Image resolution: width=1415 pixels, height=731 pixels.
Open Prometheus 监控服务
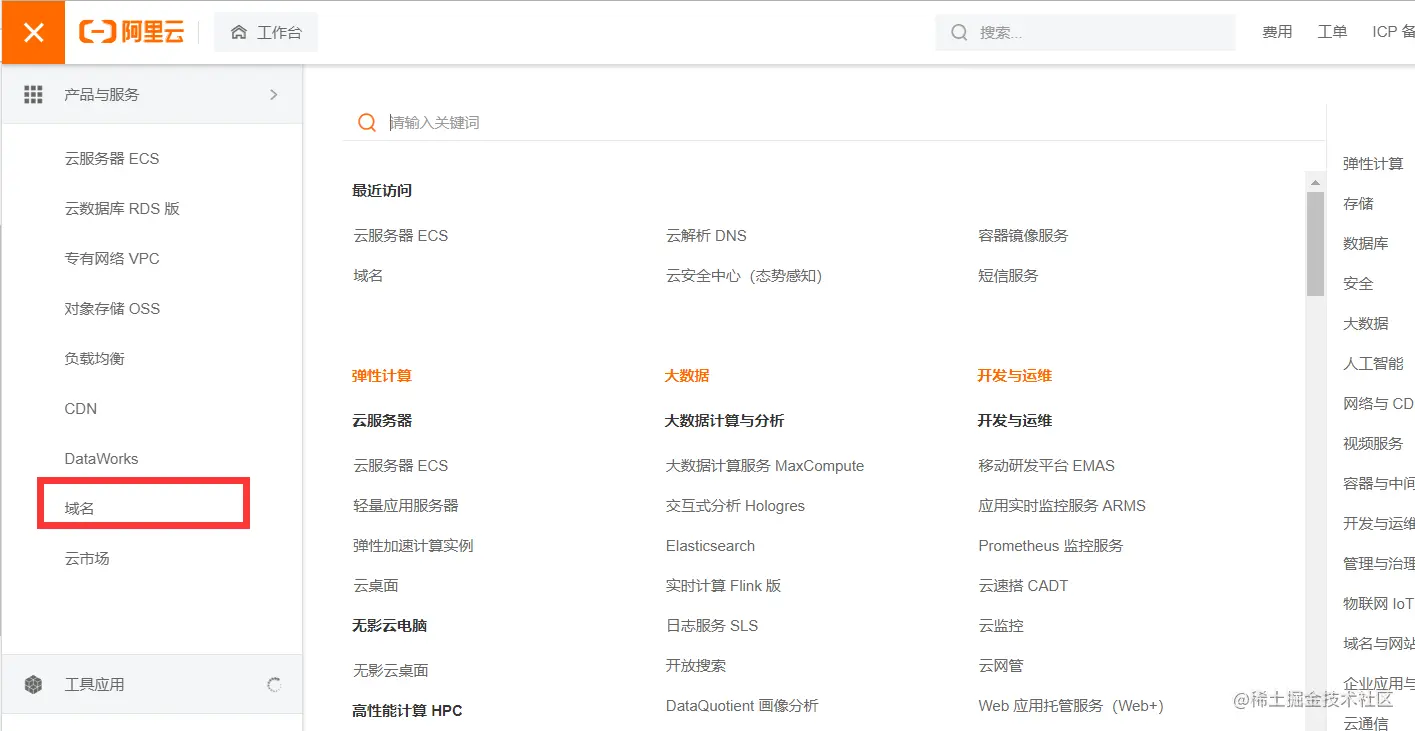[1051, 545]
